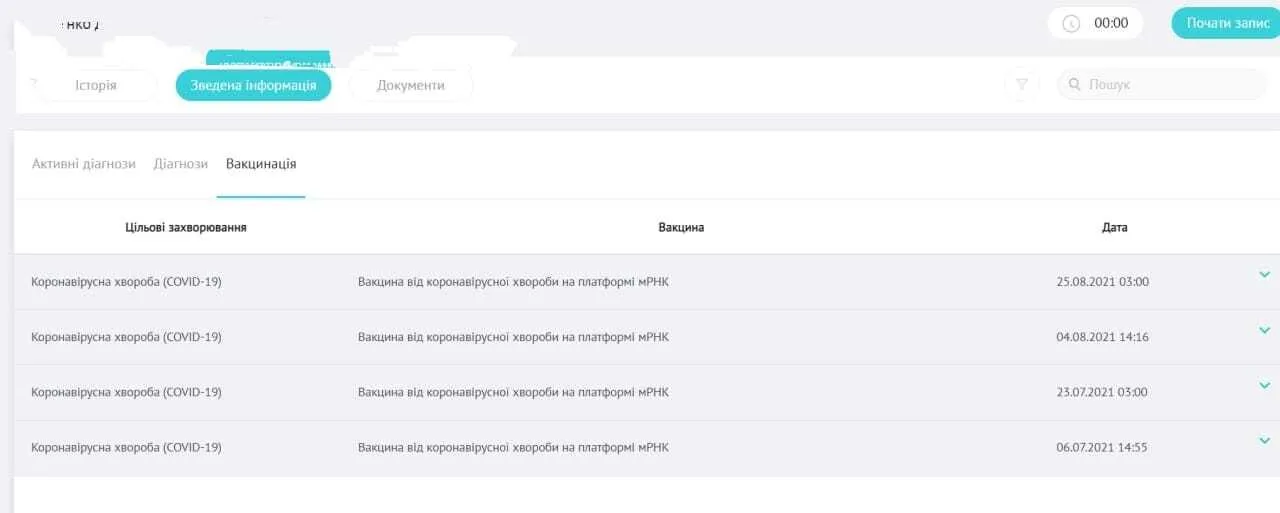Switch to the Діагнози sub-tab
Viewport: 1280px width, 513px height.
[x=181, y=164]
